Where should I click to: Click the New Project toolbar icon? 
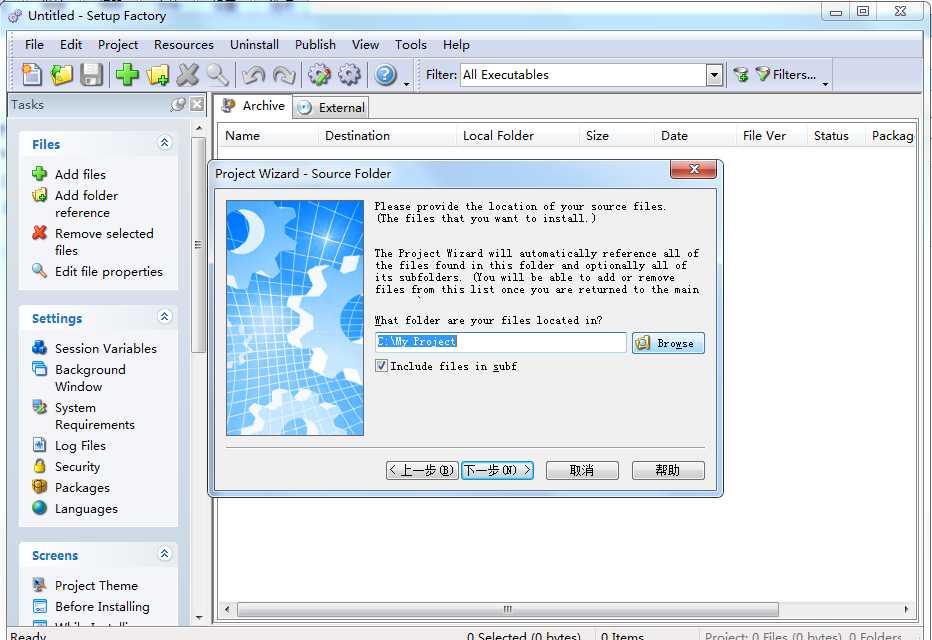click(x=32, y=75)
